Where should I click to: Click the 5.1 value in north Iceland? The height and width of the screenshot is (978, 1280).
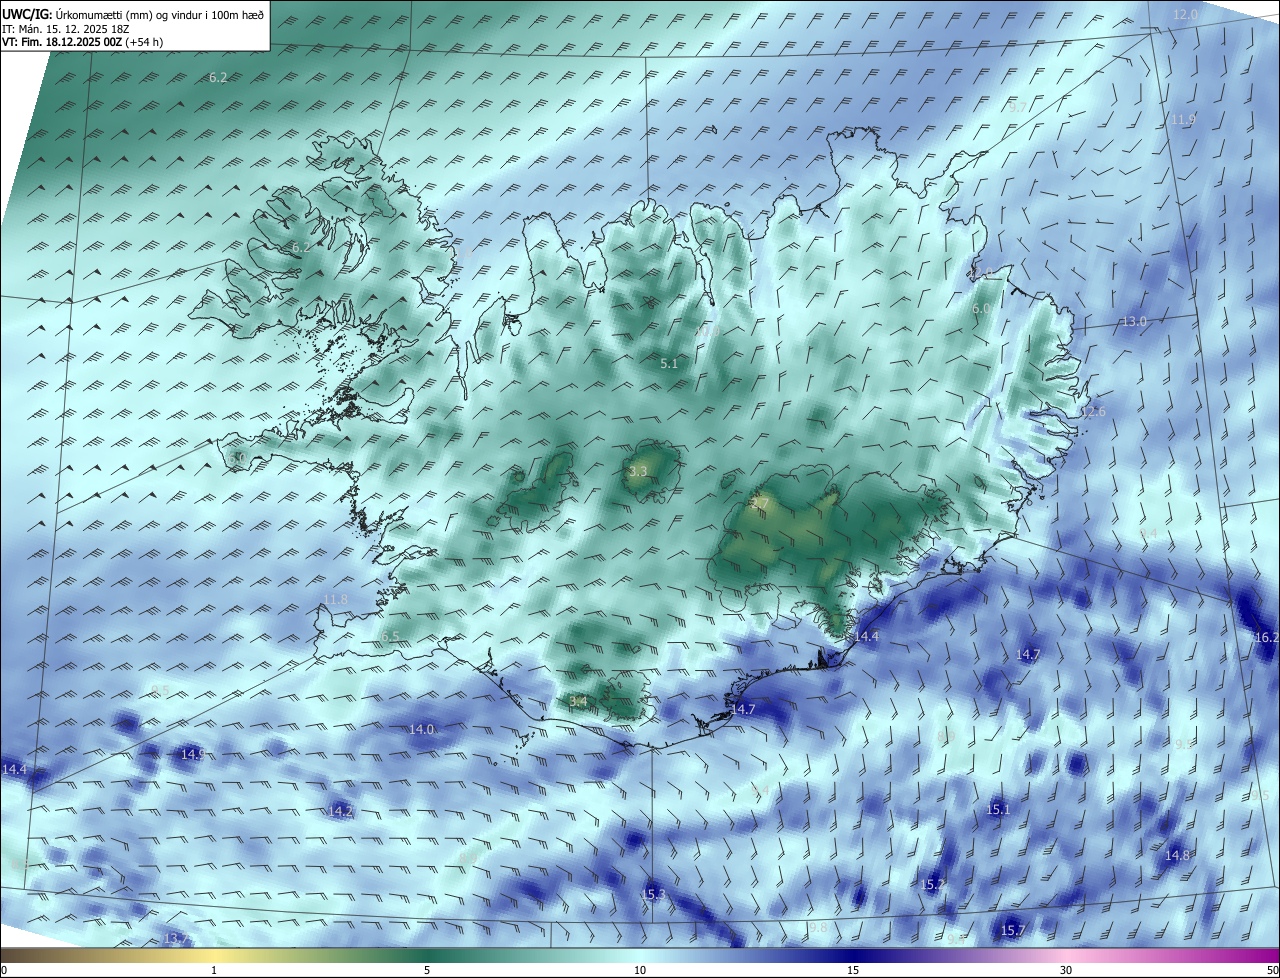[x=669, y=364]
